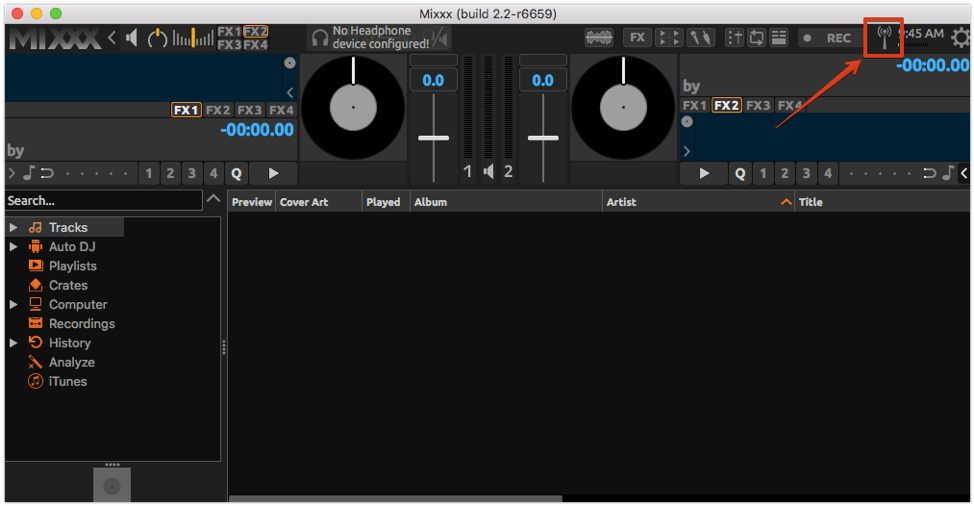This screenshot has width=974, height=506.
Task: Start recording with REC button
Action: pos(829,38)
